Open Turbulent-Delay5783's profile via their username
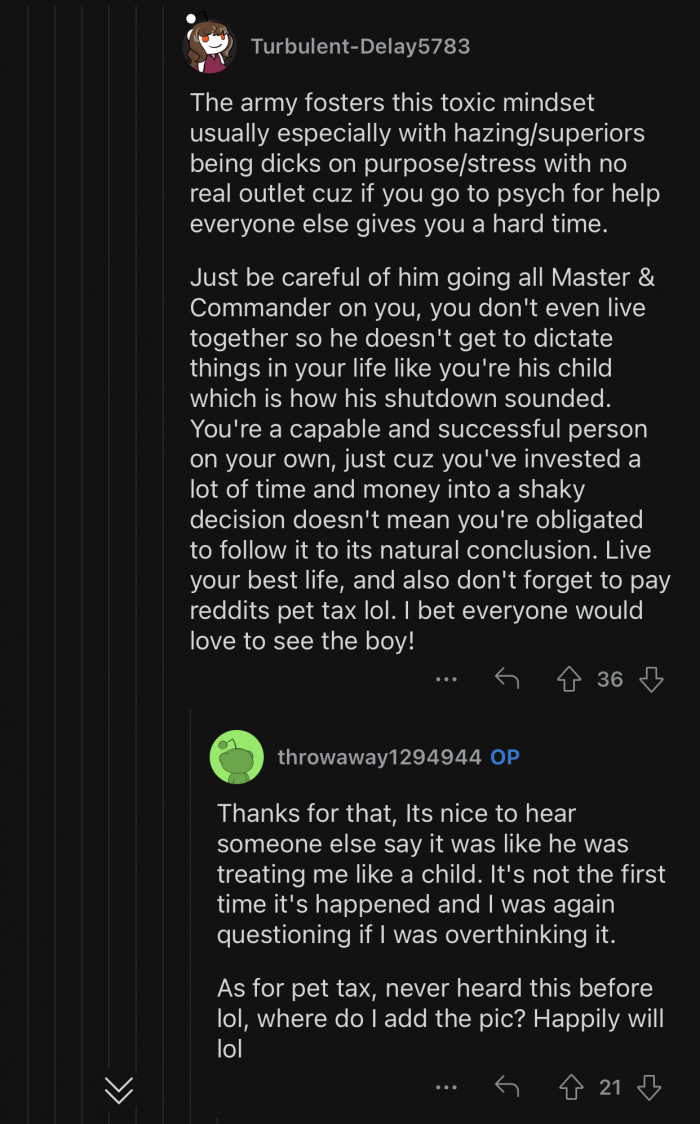 362,45
